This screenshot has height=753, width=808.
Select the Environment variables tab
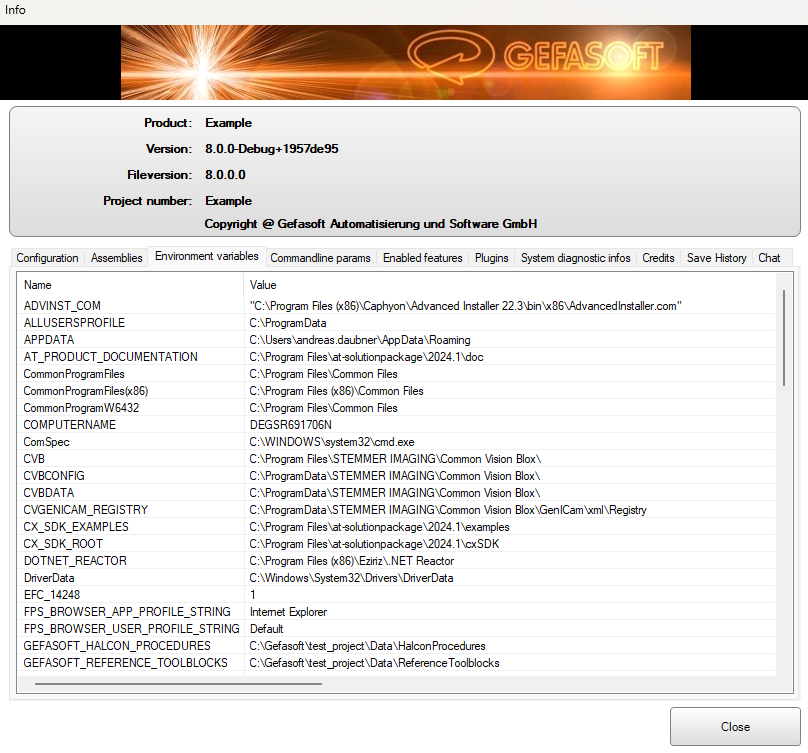pyautogui.click(x=207, y=256)
